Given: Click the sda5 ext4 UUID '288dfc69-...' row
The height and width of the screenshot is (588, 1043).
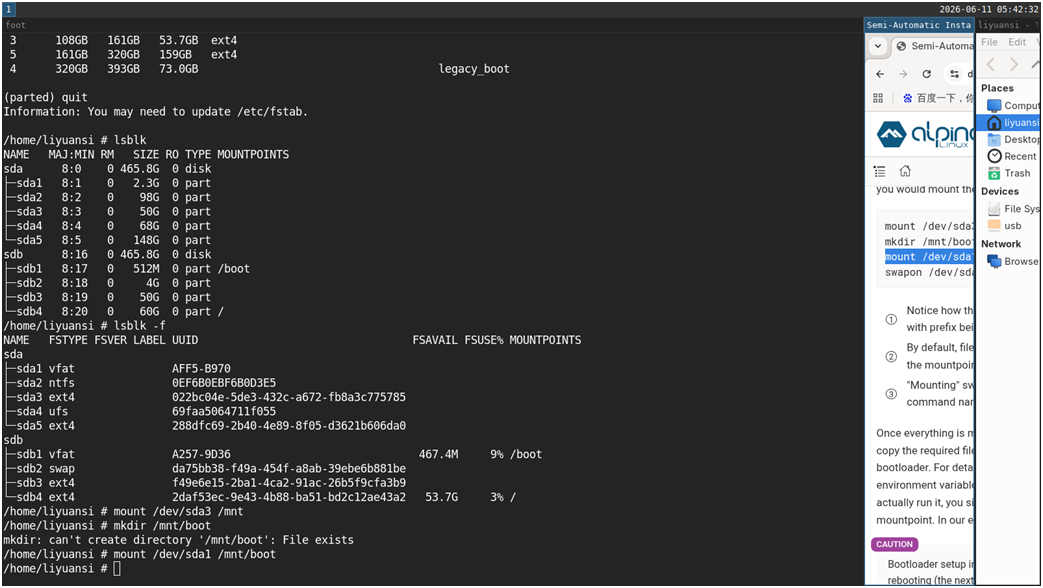Looking at the screenshot, I should pyautogui.click(x=204, y=426).
